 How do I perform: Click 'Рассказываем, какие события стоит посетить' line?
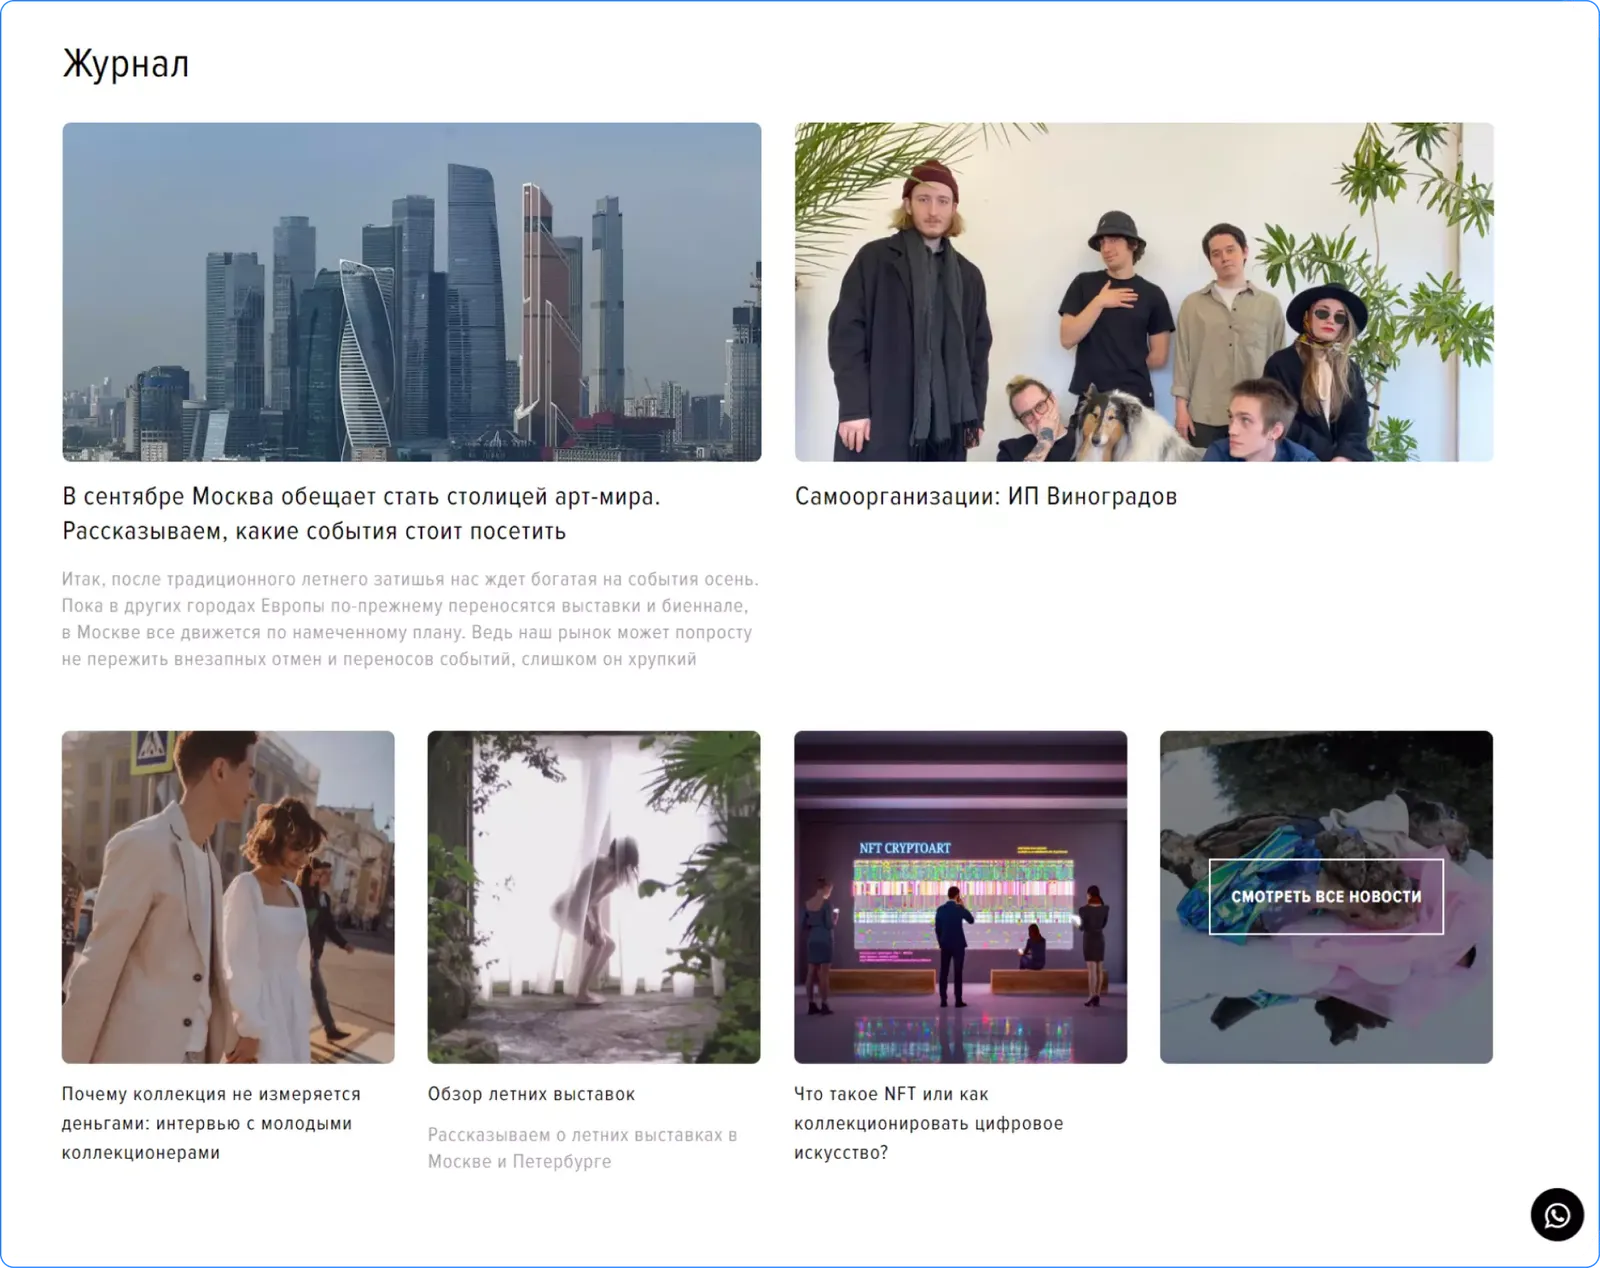[x=314, y=531]
